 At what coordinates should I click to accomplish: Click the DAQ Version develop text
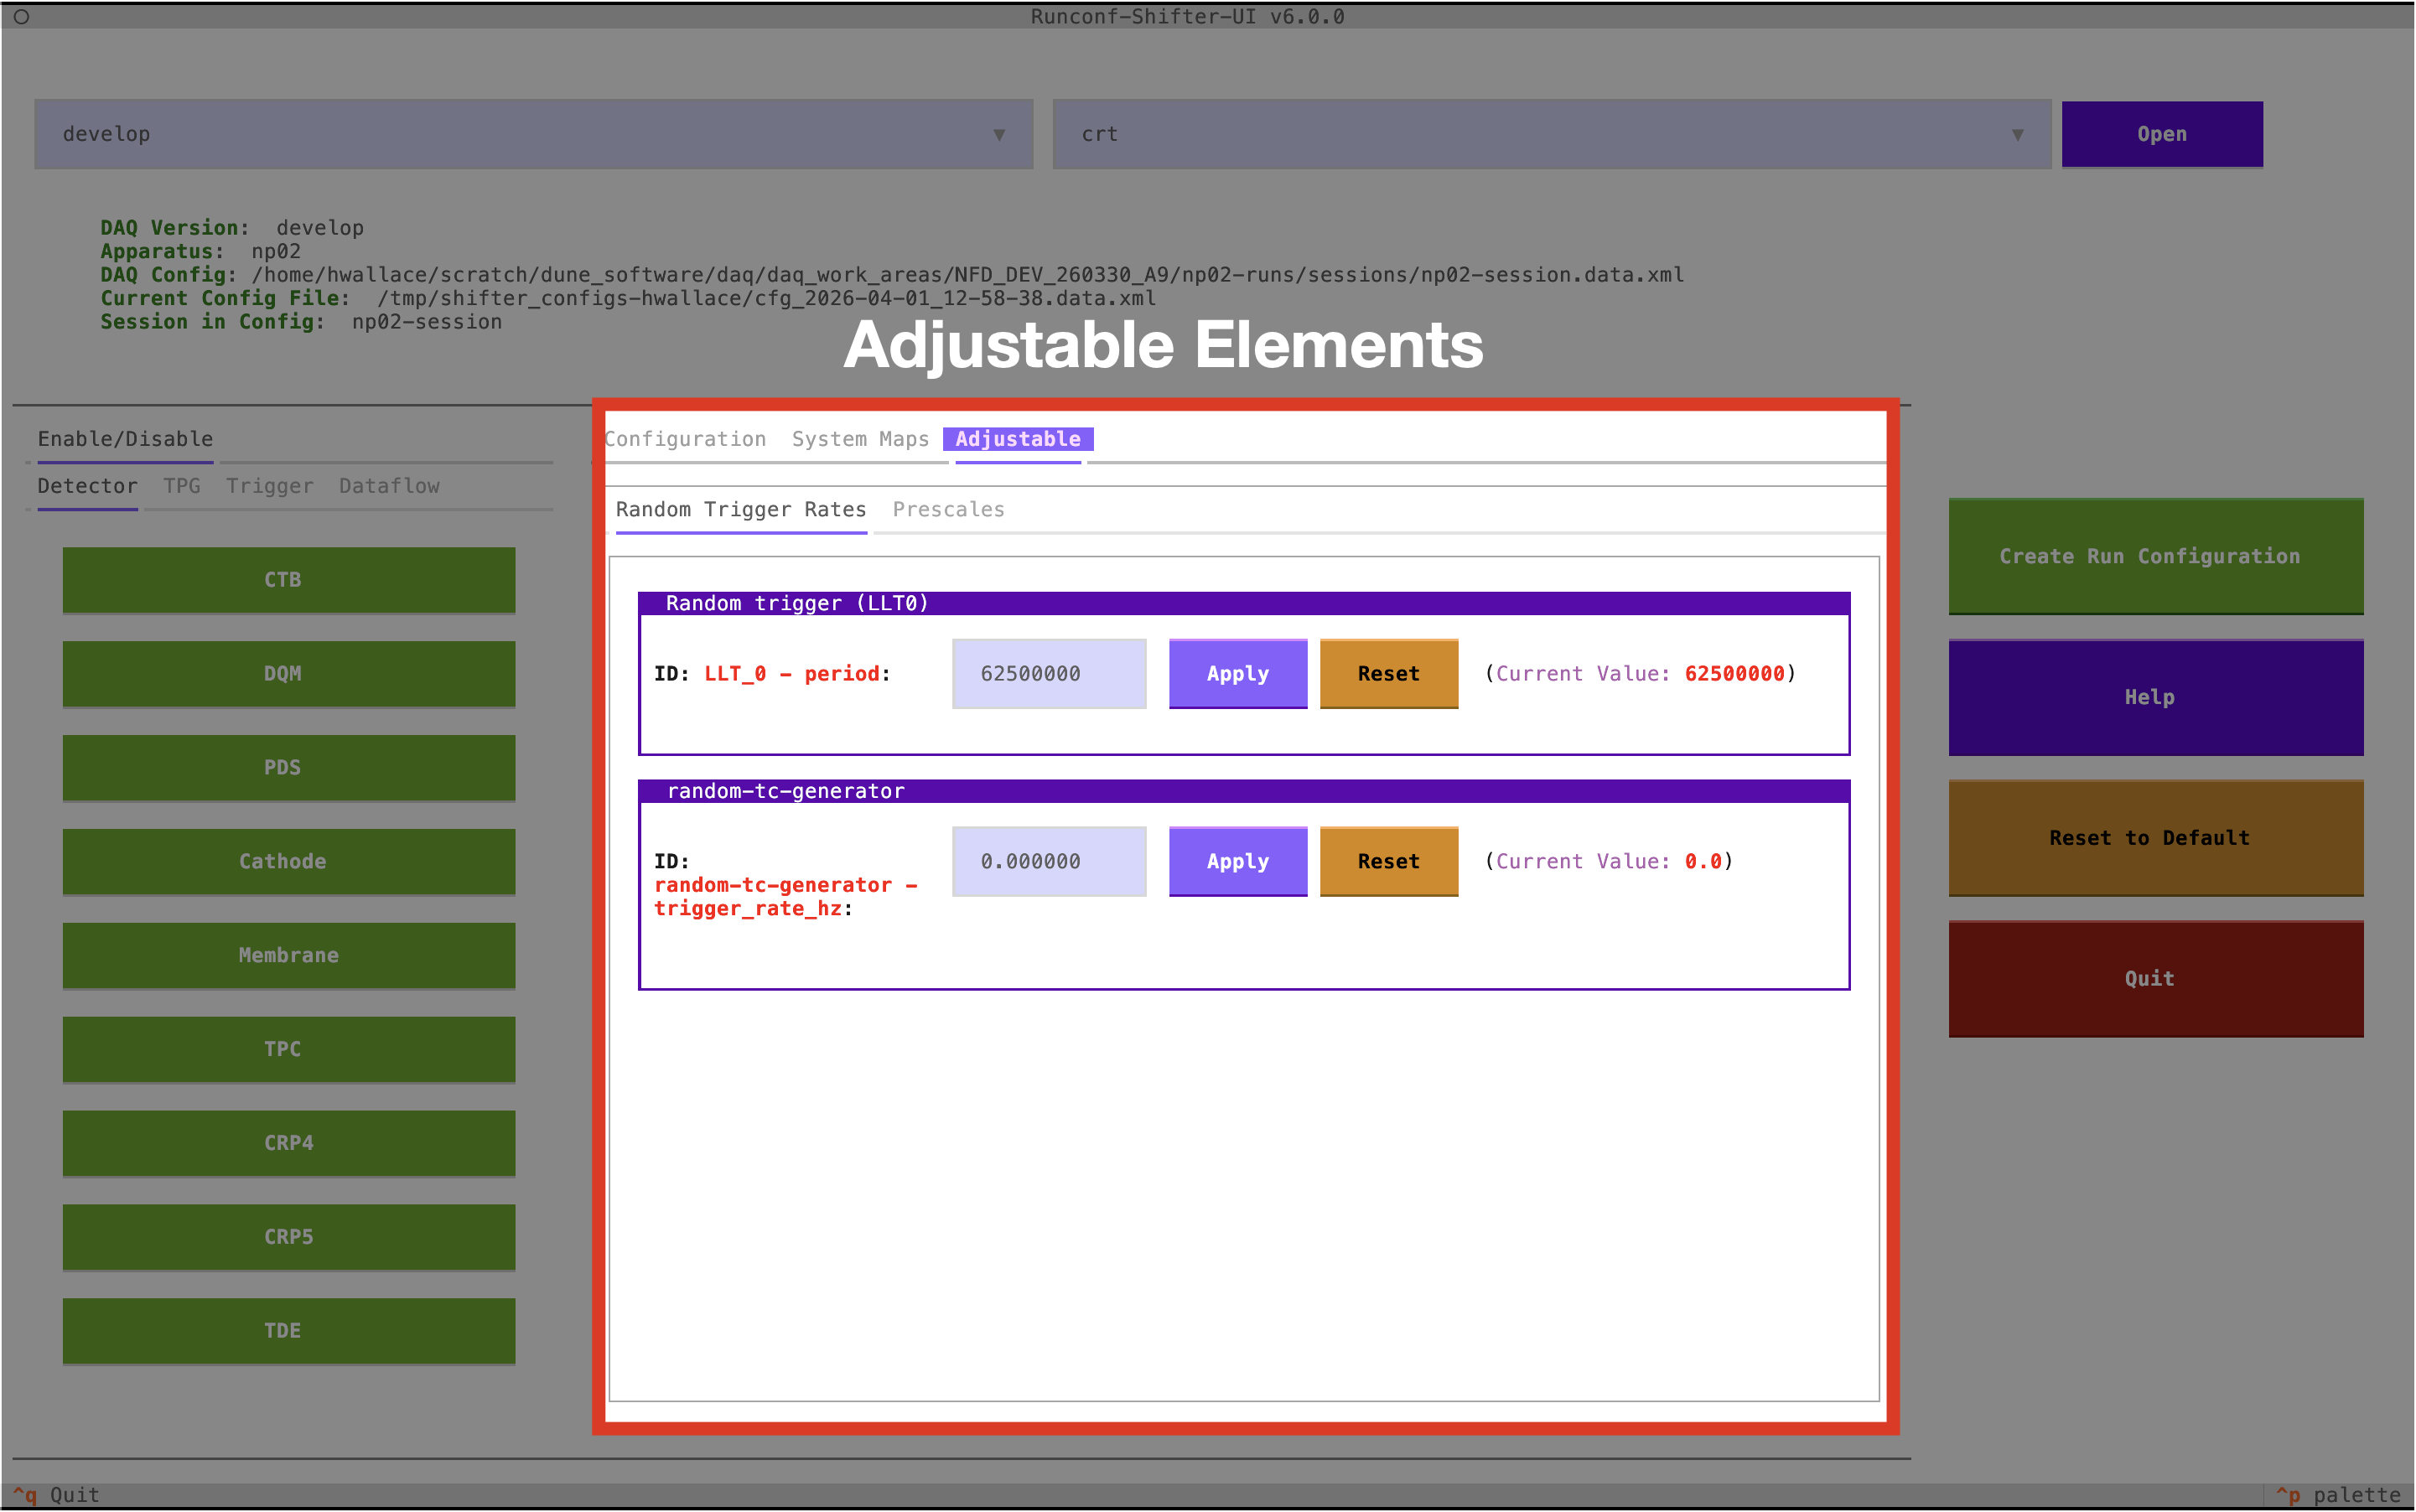click(x=232, y=228)
